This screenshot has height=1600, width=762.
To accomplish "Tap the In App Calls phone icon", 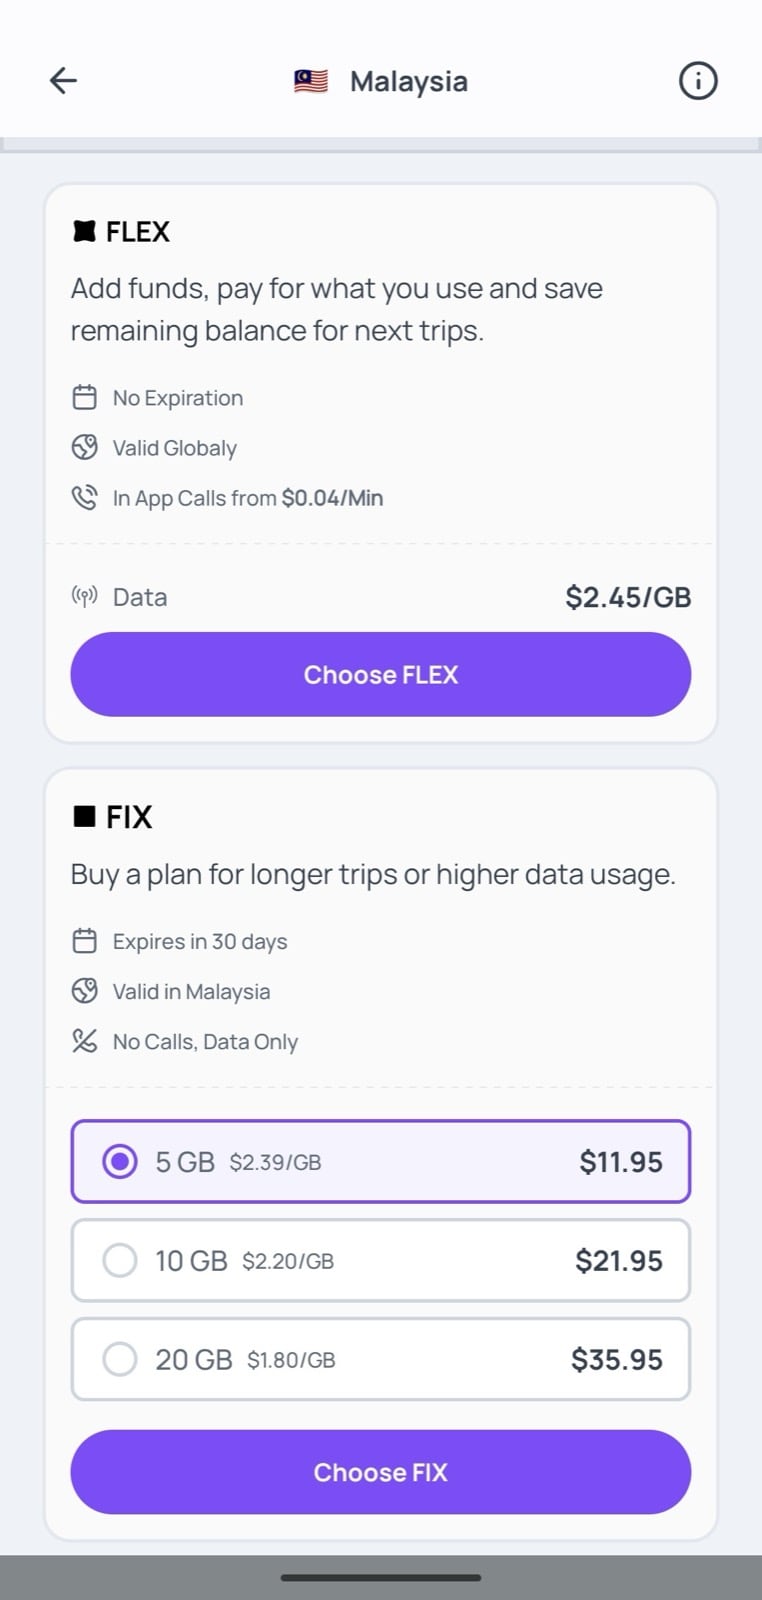I will point(85,498).
